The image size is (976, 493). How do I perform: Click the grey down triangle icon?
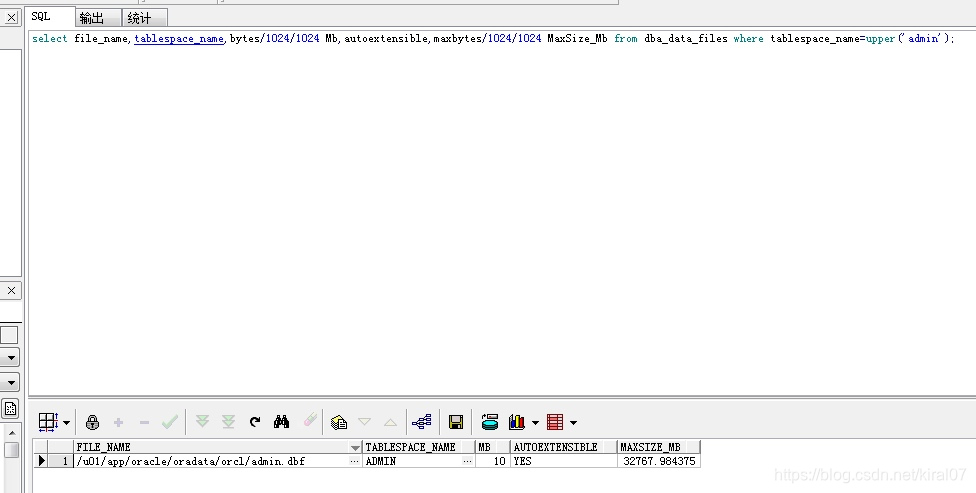tap(365, 422)
